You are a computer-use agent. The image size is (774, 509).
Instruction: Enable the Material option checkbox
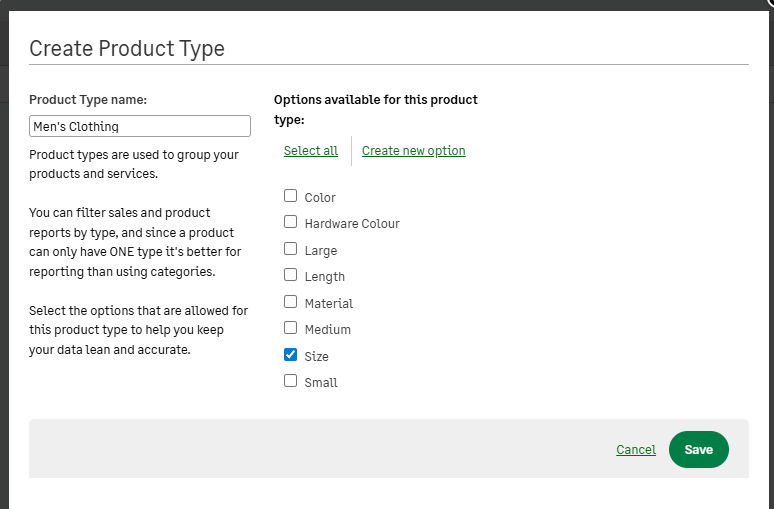(290, 302)
